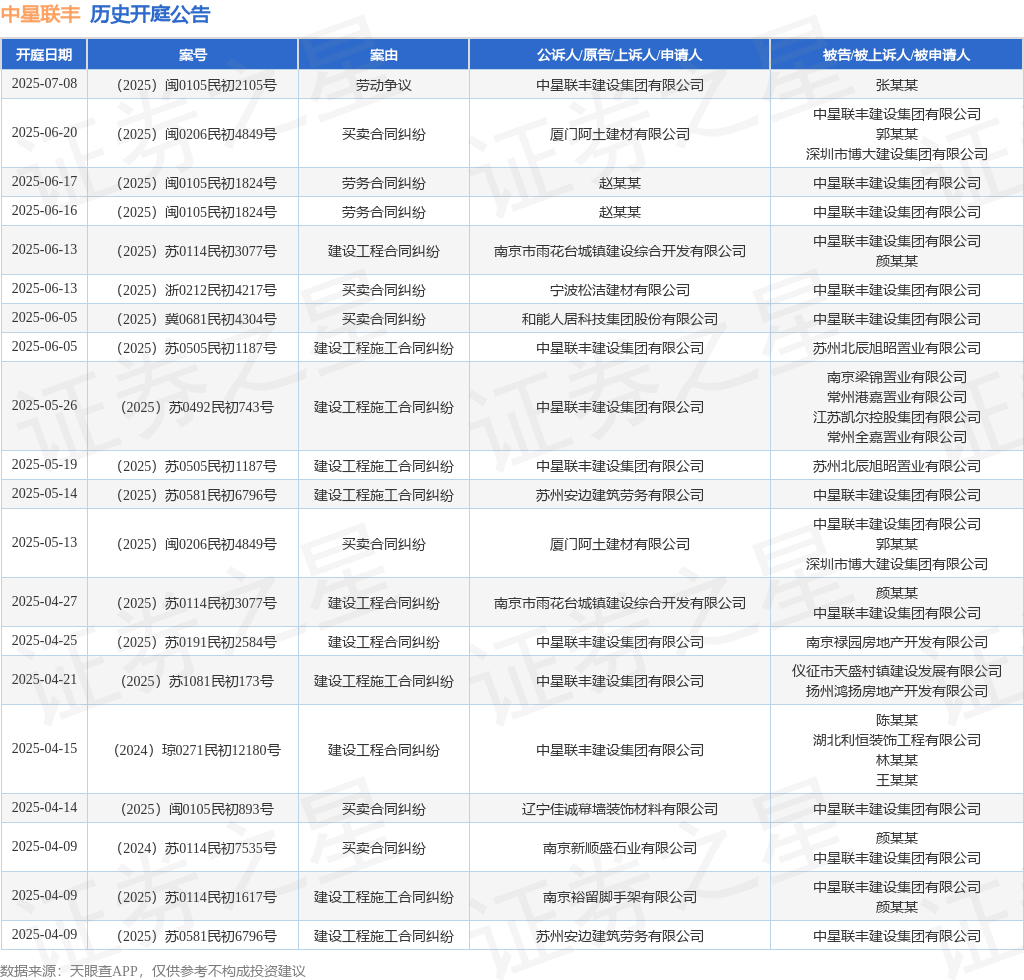Open defendant 南京禄园房地产开发有限公司
Viewport: 1024px width, 980px height.
pos(896,642)
